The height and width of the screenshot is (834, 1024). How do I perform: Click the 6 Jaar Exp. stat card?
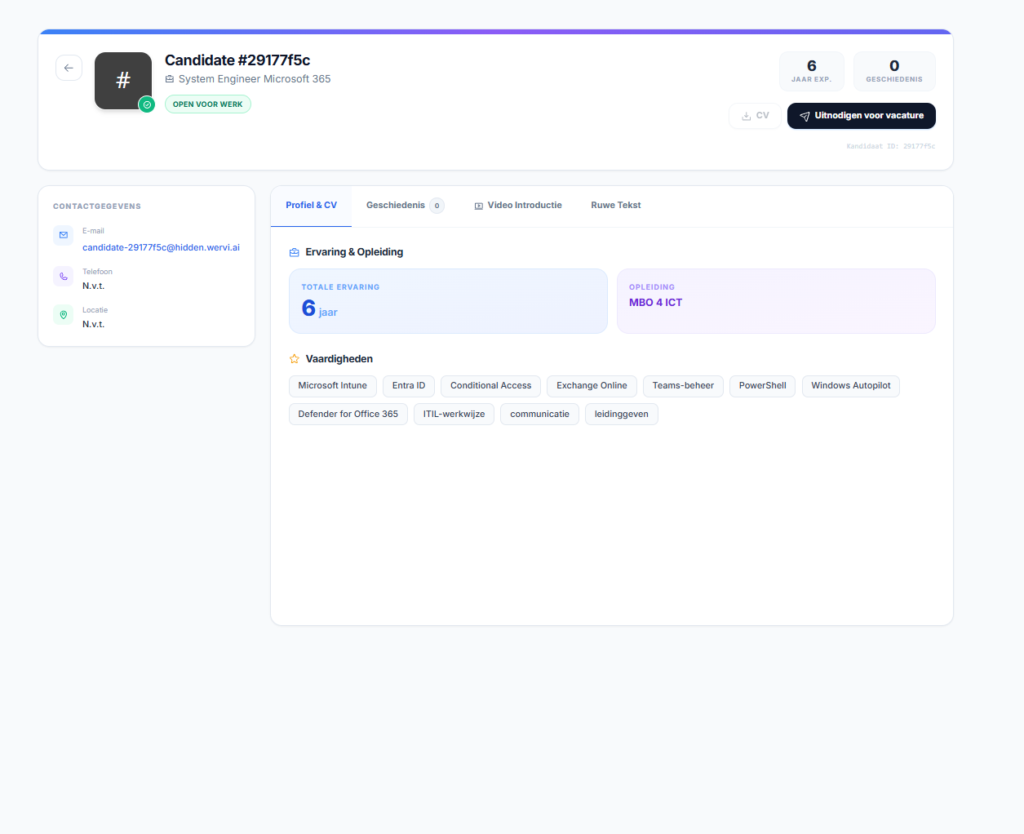[x=811, y=71]
